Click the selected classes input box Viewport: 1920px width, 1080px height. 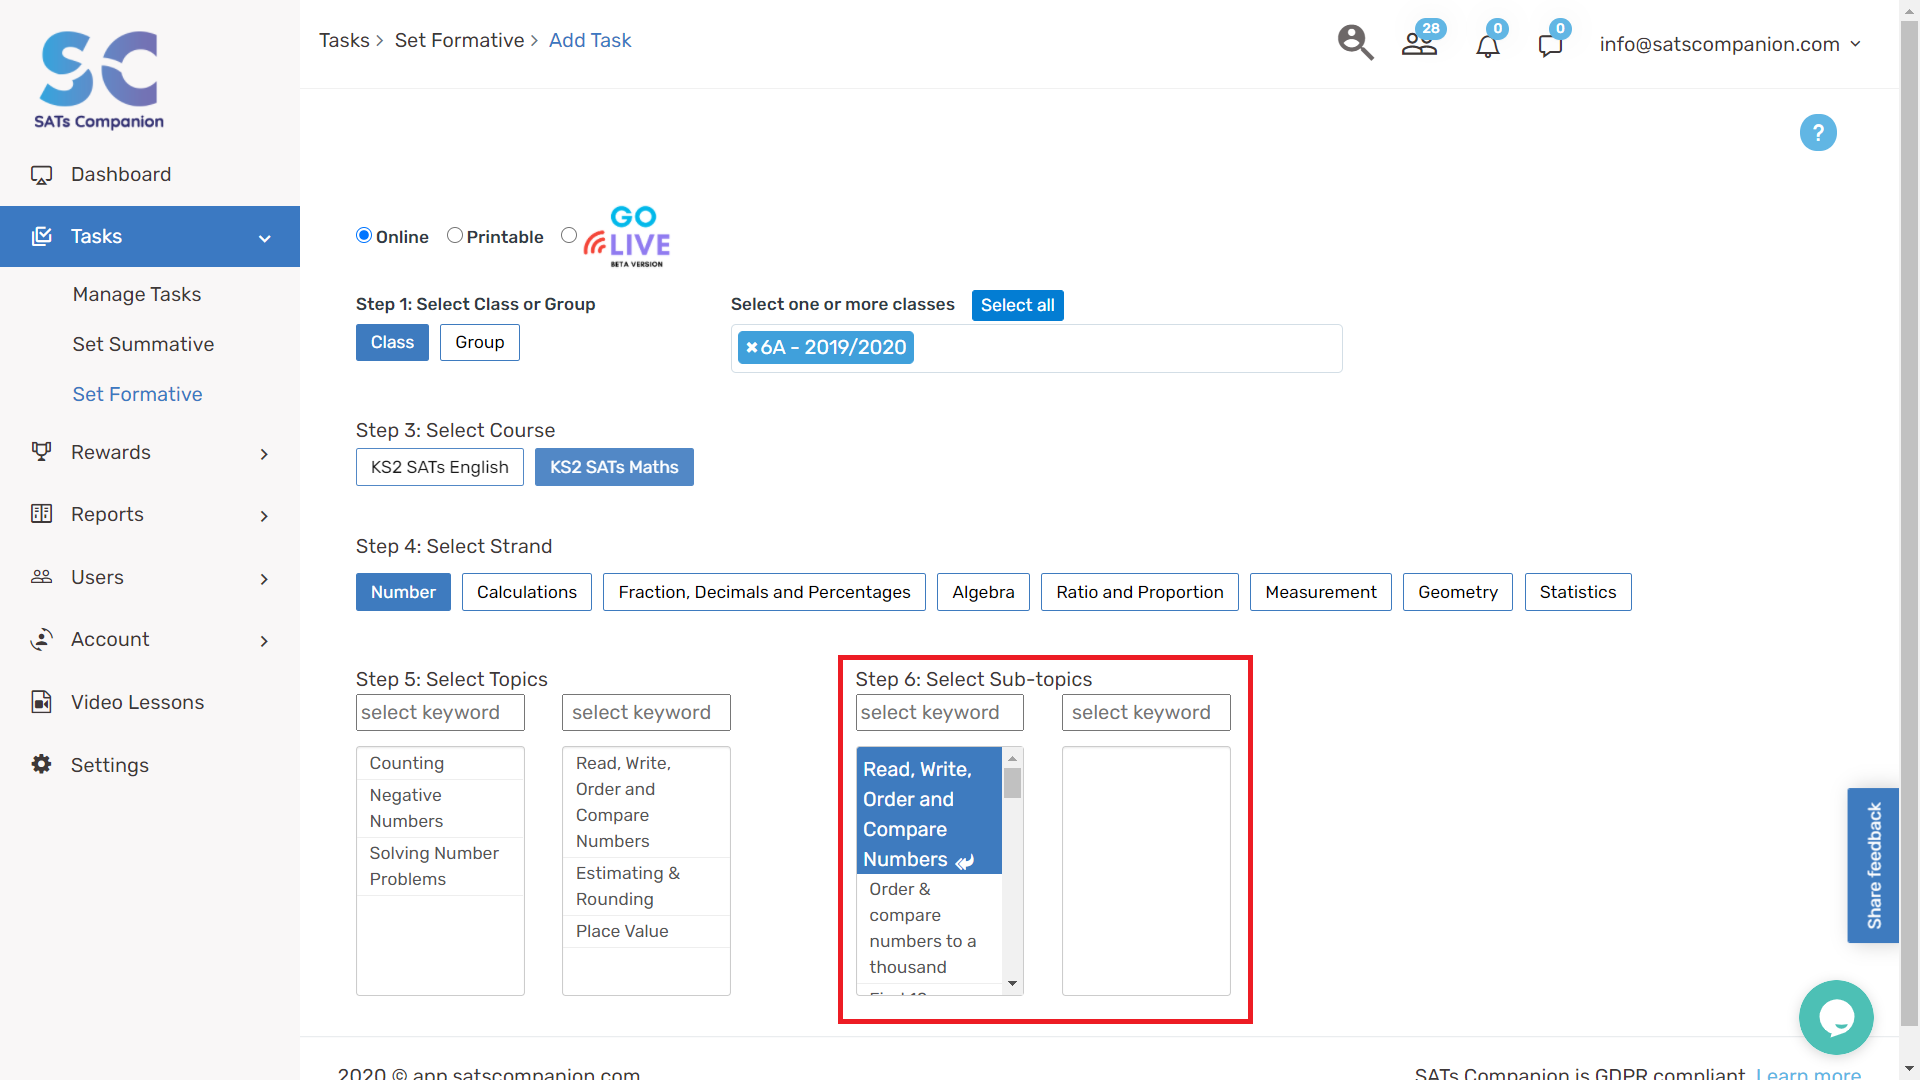pyautogui.click(x=1036, y=348)
